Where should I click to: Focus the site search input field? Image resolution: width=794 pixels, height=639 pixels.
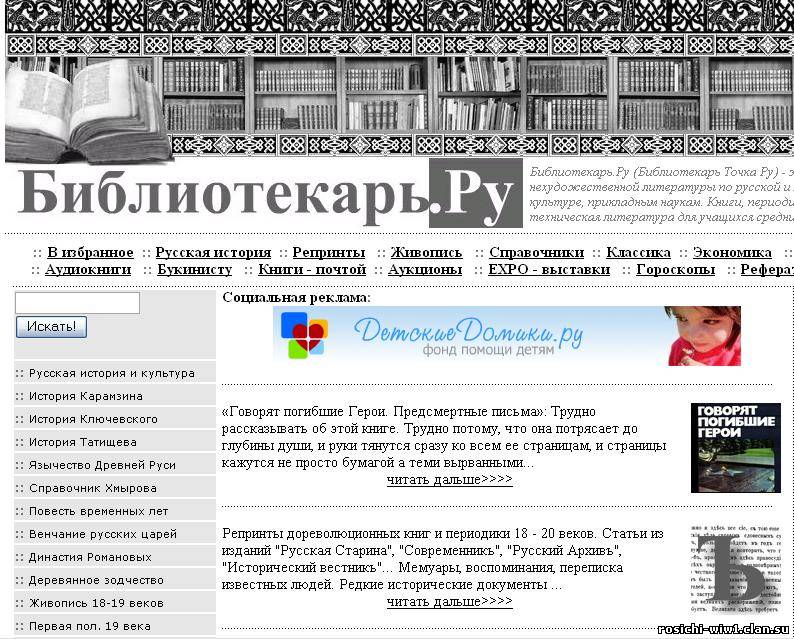click(x=77, y=303)
